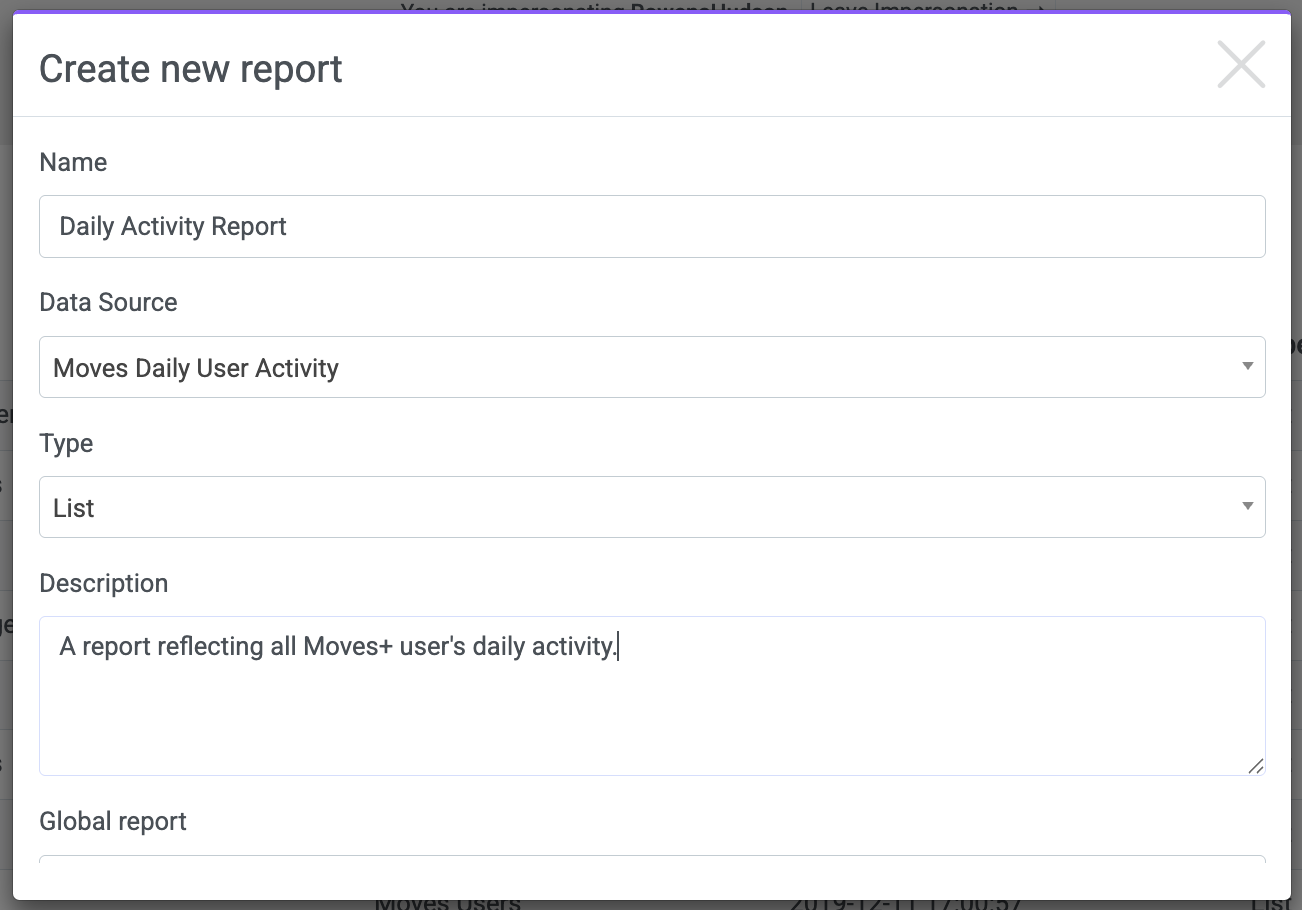Image resolution: width=1302 pixels, height=910 pixels.
Task: Click the Data Source label
Action: click(108, 302)
